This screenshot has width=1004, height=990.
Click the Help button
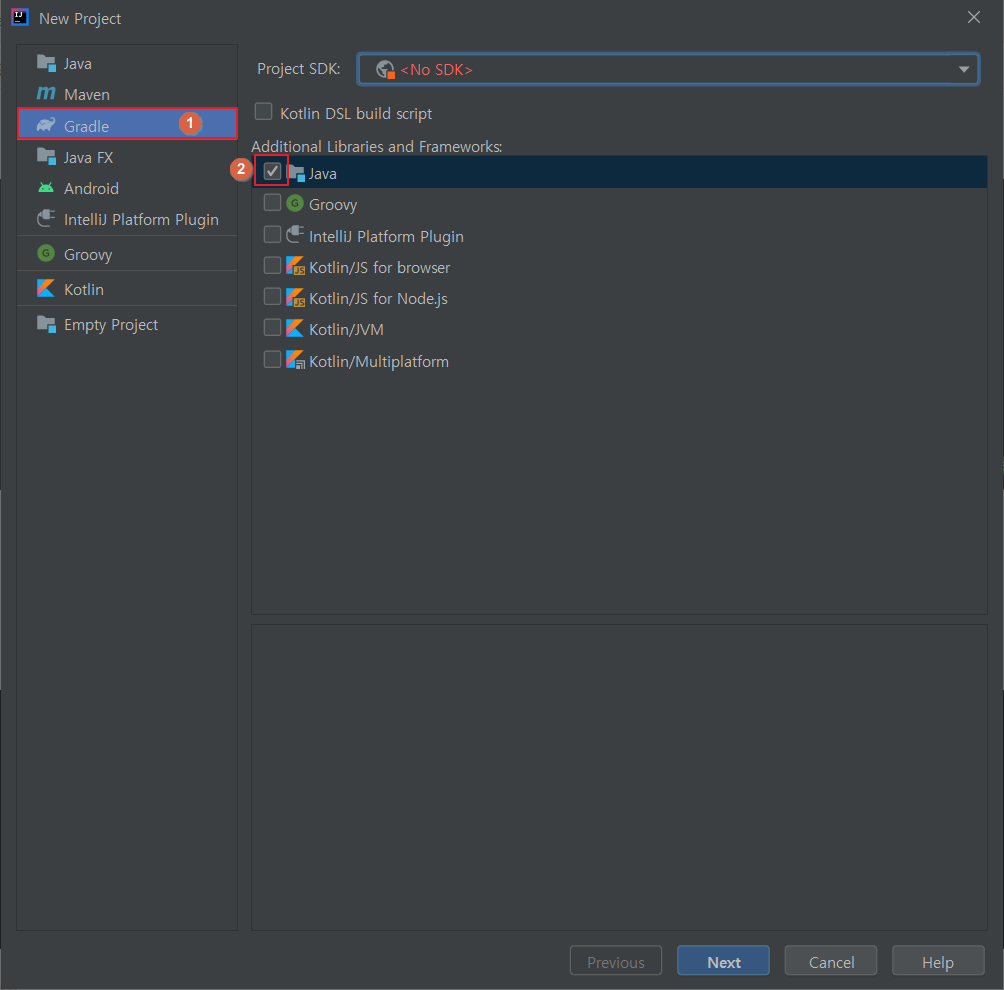pyautogui.click(x=938, y=961)
